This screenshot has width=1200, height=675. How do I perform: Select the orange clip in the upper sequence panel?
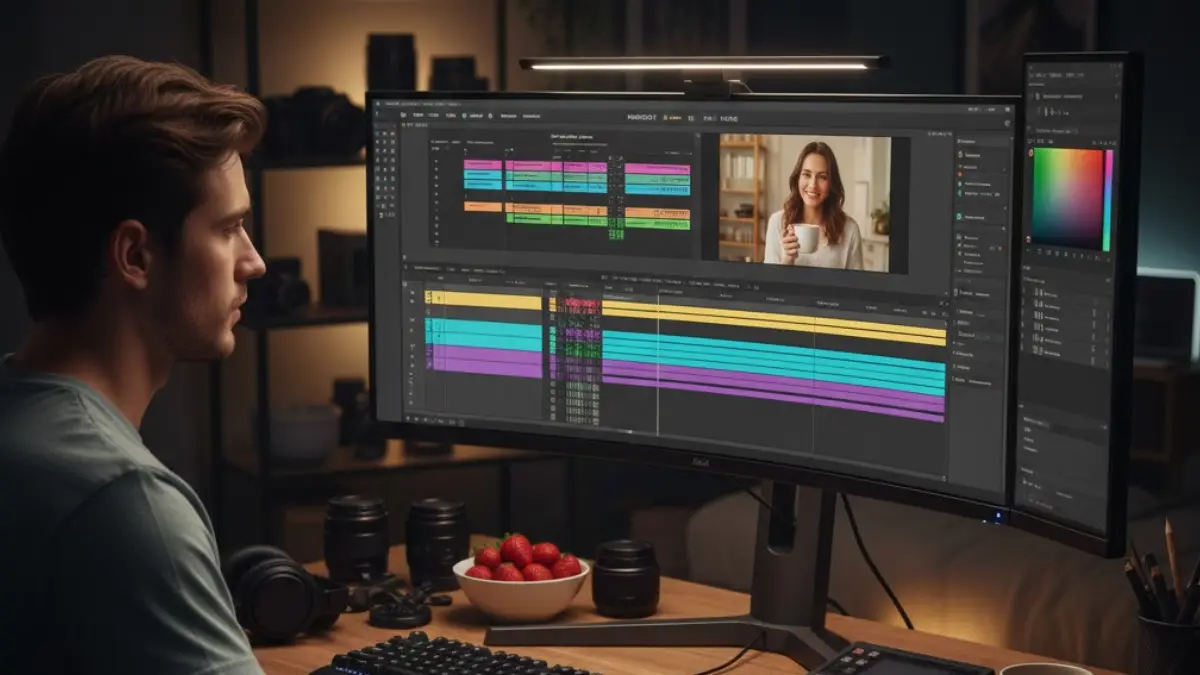click(x=483, y=207)
